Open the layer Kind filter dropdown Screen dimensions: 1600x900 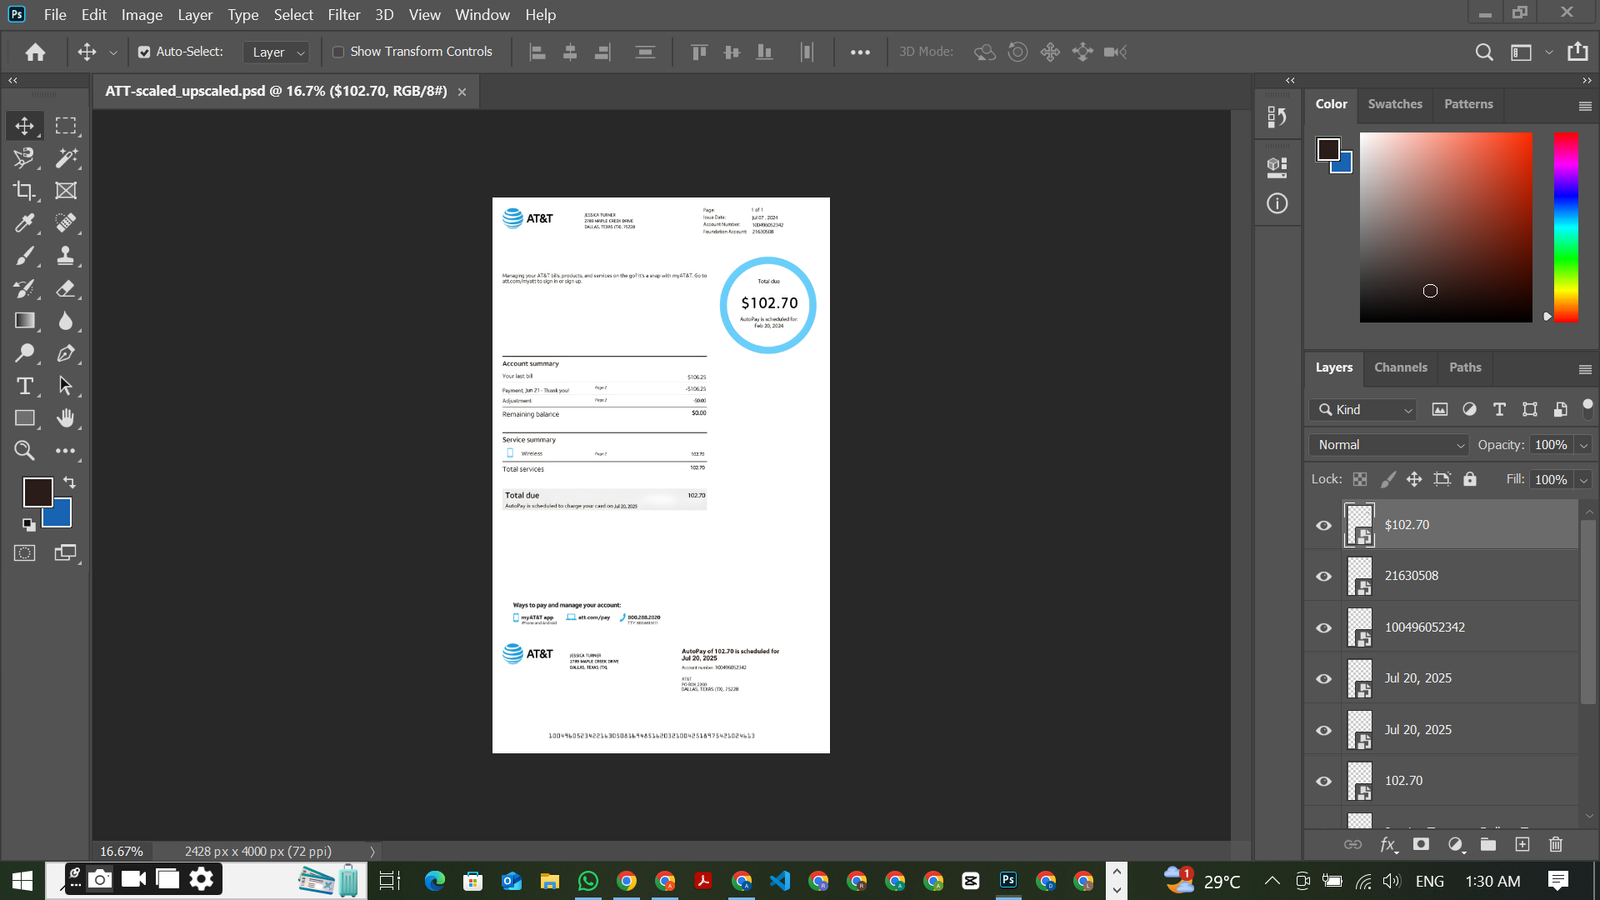(1363, 409)
